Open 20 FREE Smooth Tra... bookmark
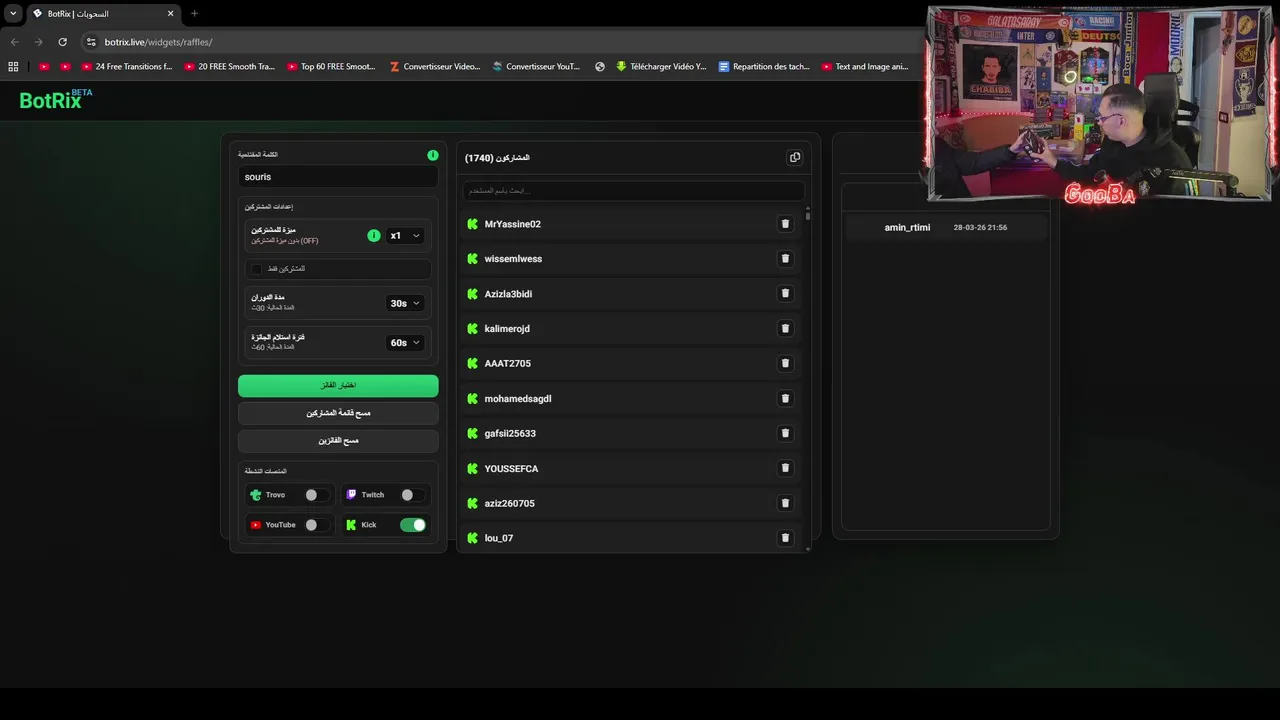1280x720 pixels. pos(229,67)
